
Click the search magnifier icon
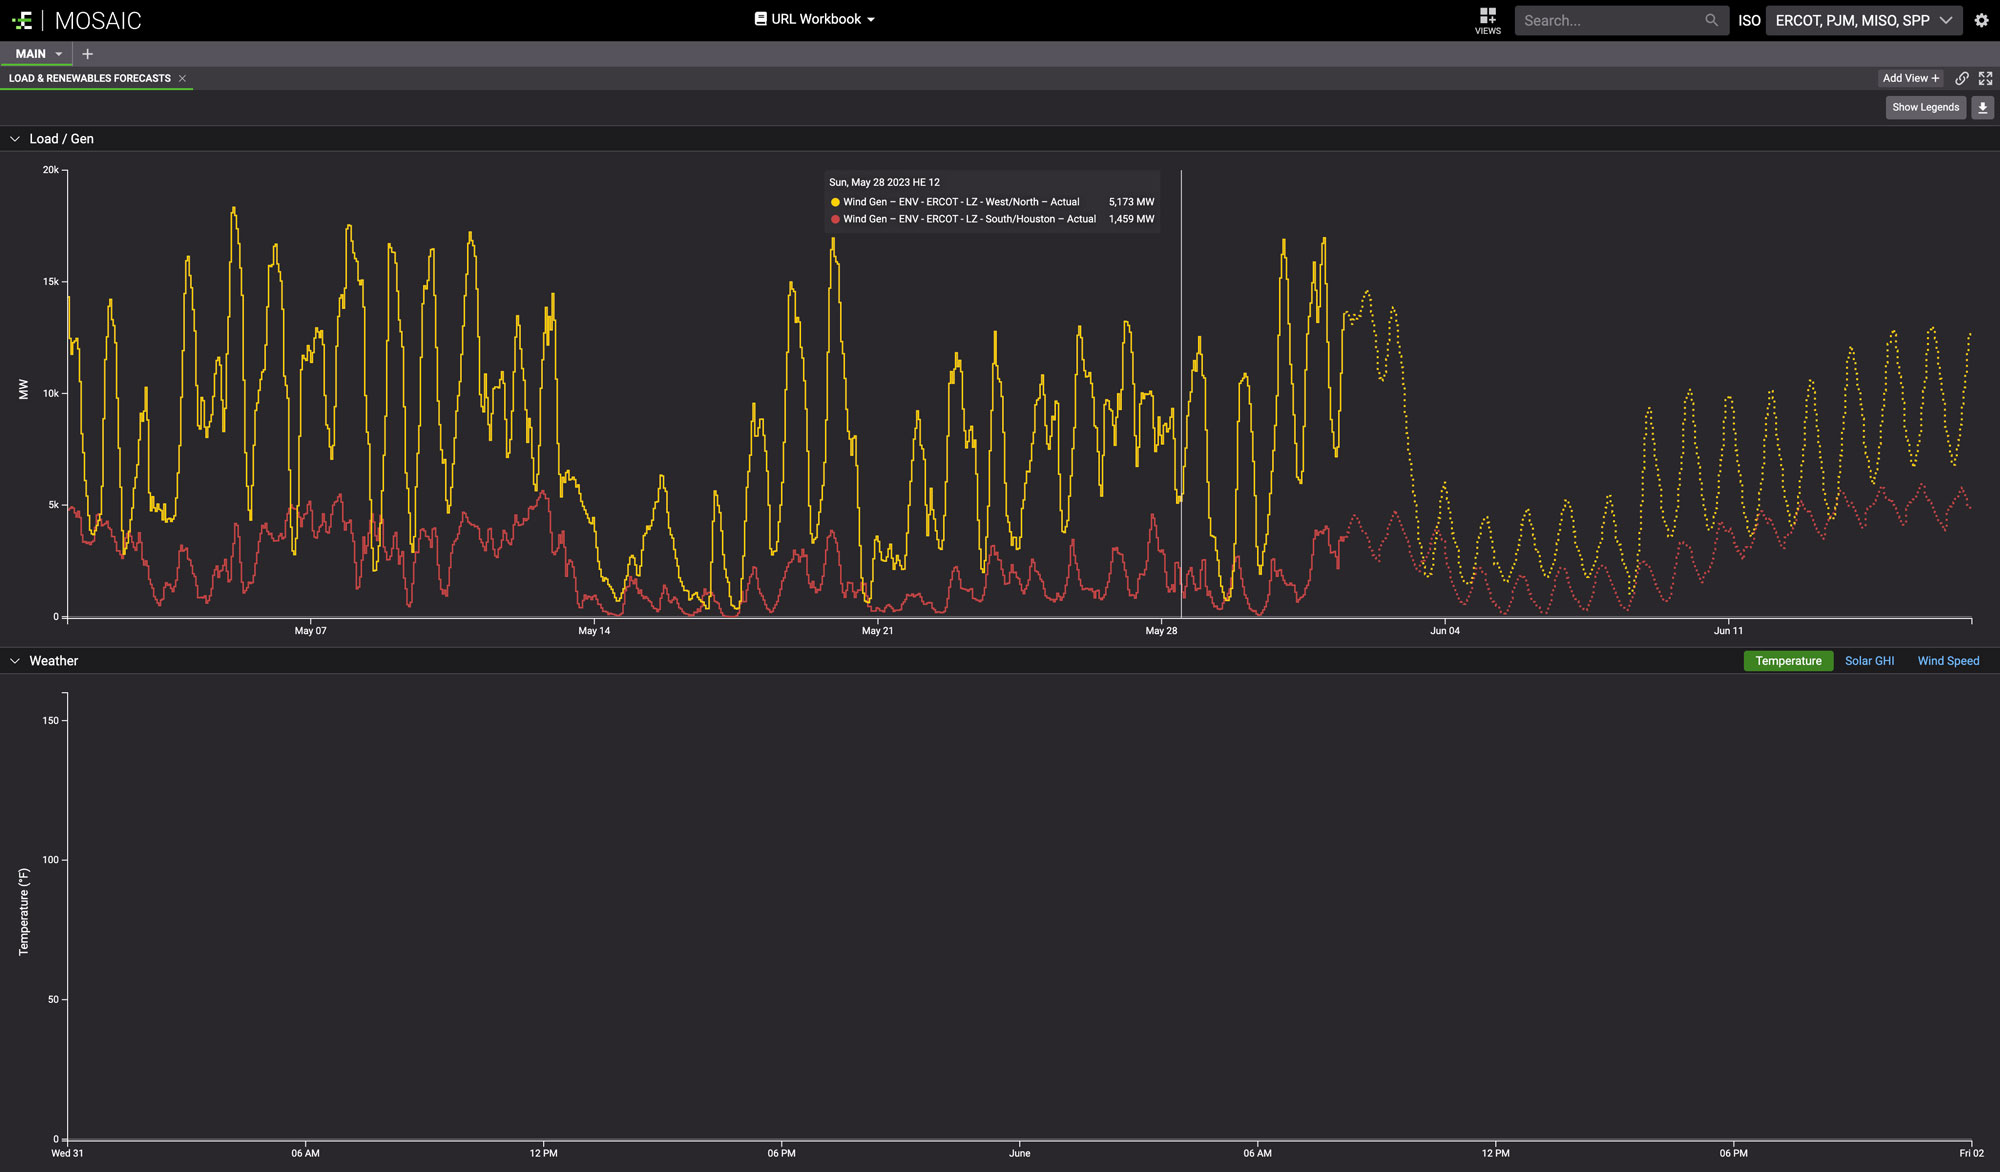point(1711,20)
